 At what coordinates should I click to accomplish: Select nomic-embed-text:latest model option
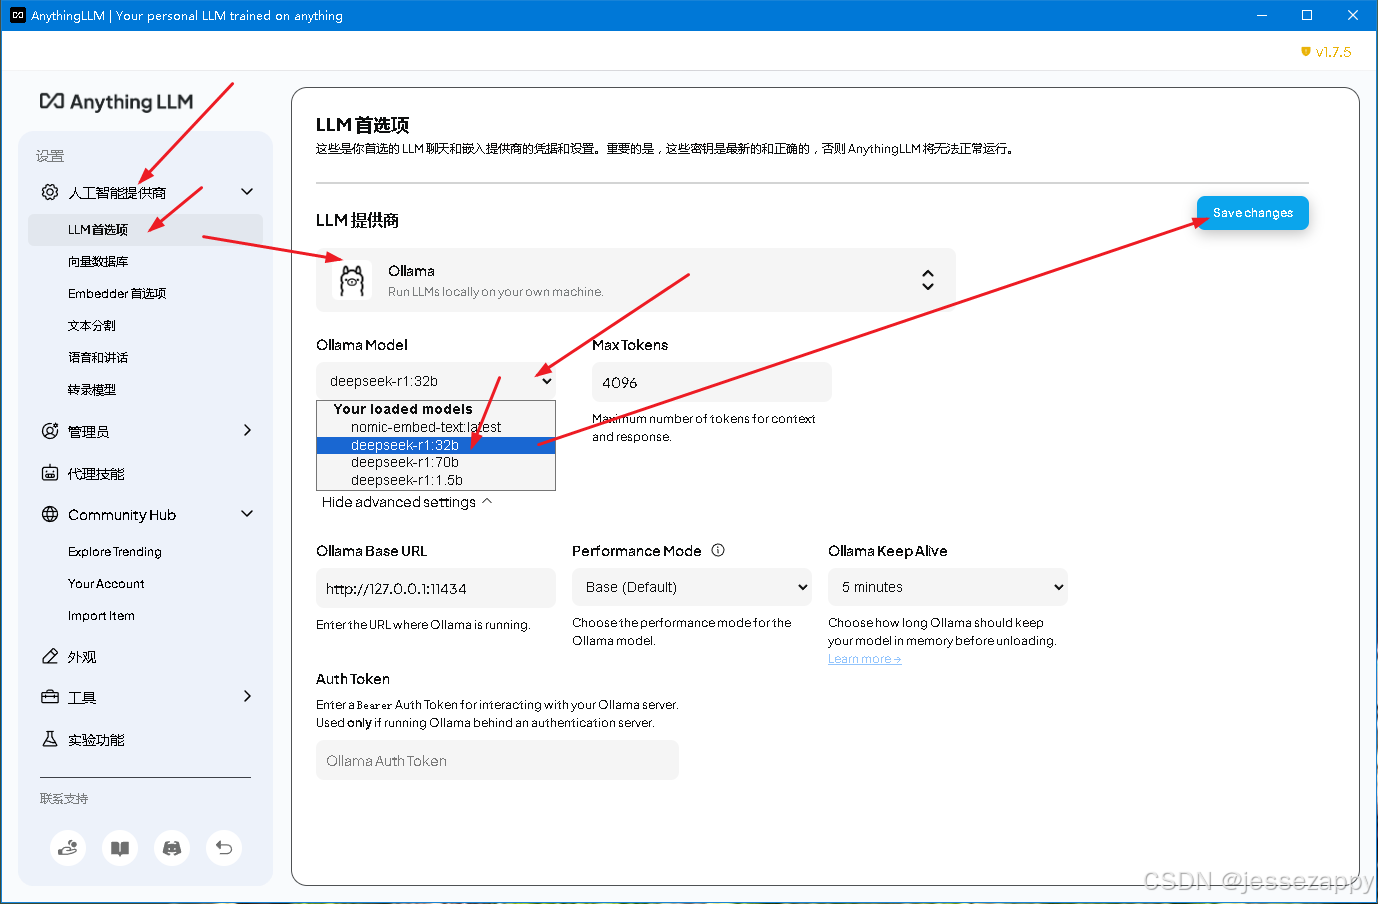click(x=436, y=427)
